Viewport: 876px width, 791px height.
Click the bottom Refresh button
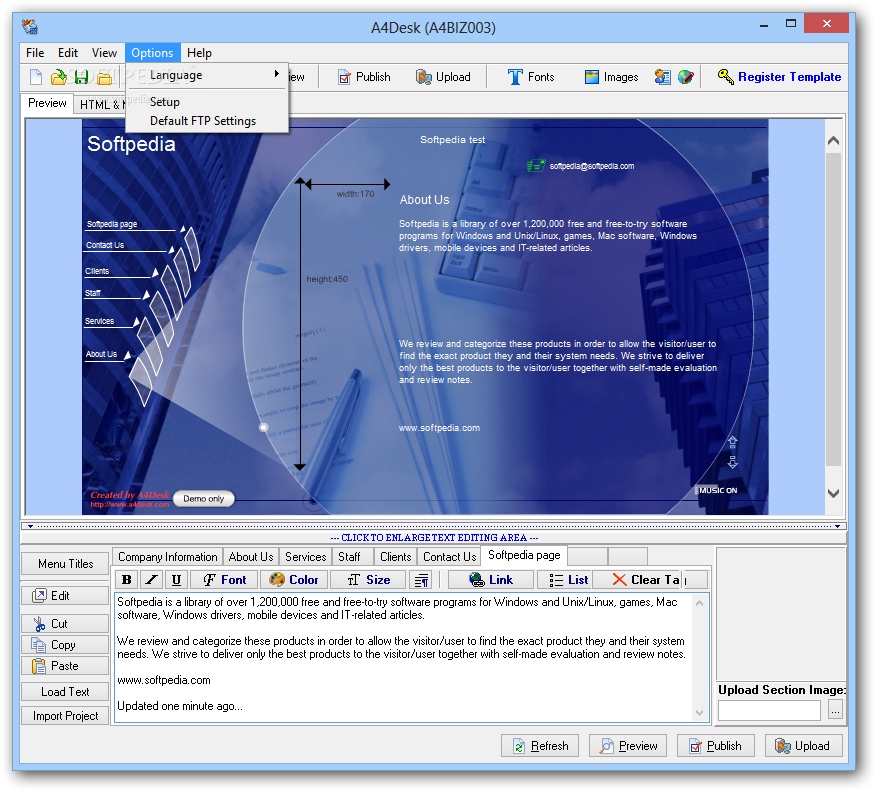[540, 746]
